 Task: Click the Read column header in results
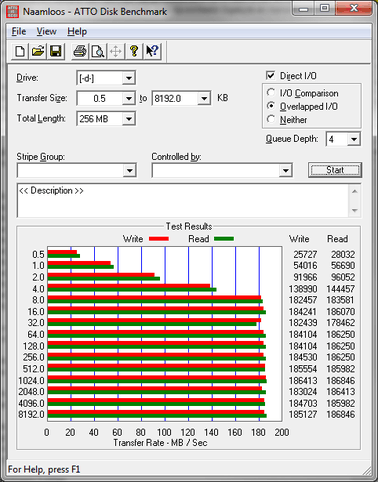[x=337, y=239]
